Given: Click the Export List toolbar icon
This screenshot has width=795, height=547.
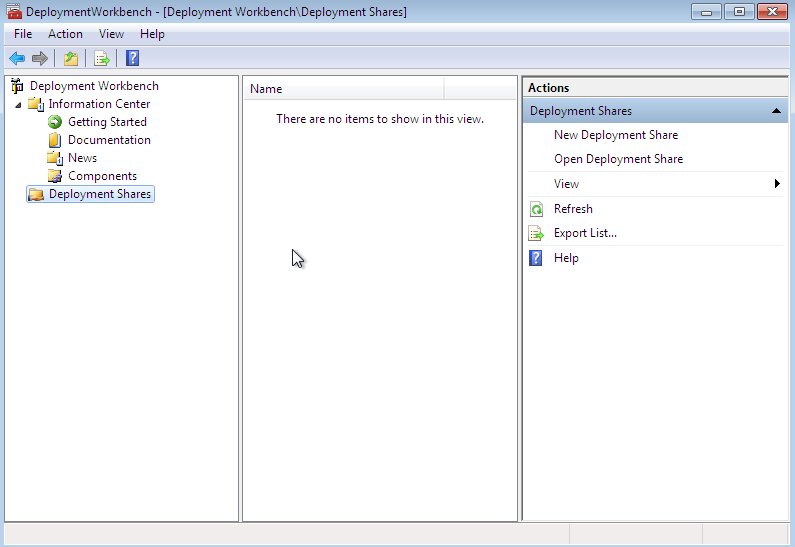Looking at the screenshot, I should click(x=101, y=58).
